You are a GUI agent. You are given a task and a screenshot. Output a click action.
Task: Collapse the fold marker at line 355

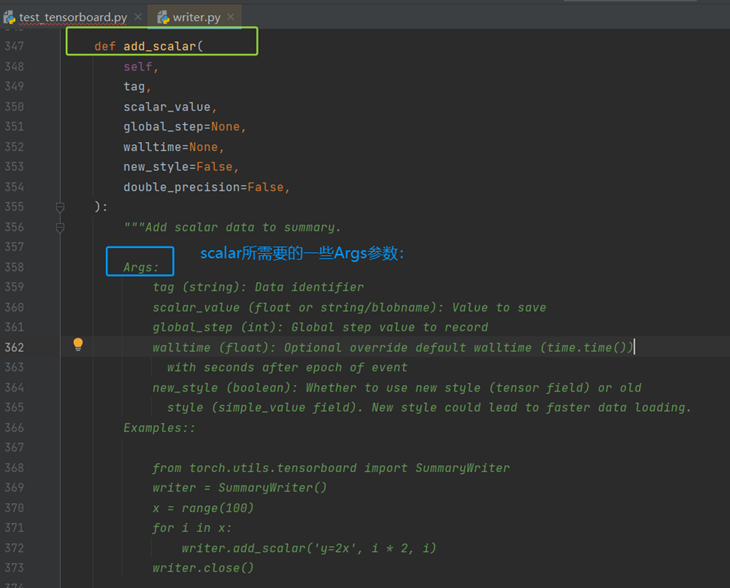[60, 207]
